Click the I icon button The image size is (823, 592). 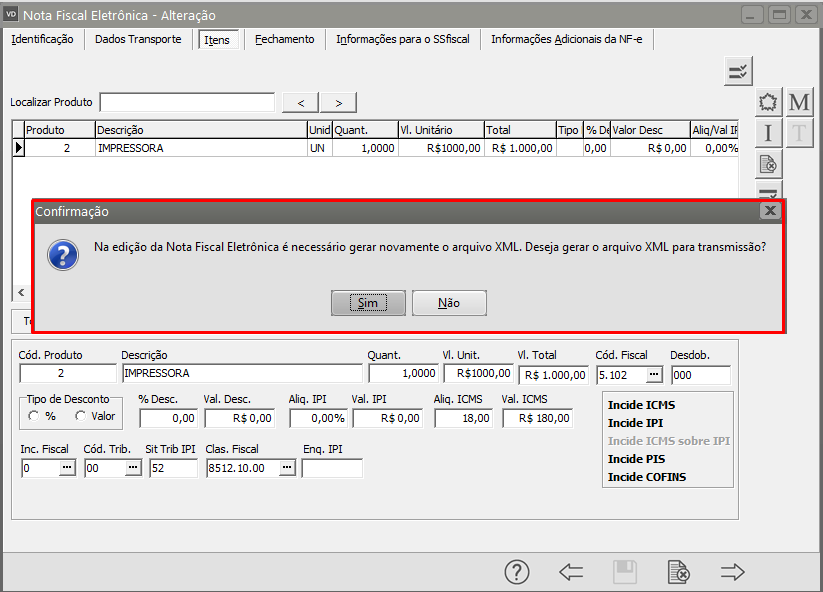point(768,133)
